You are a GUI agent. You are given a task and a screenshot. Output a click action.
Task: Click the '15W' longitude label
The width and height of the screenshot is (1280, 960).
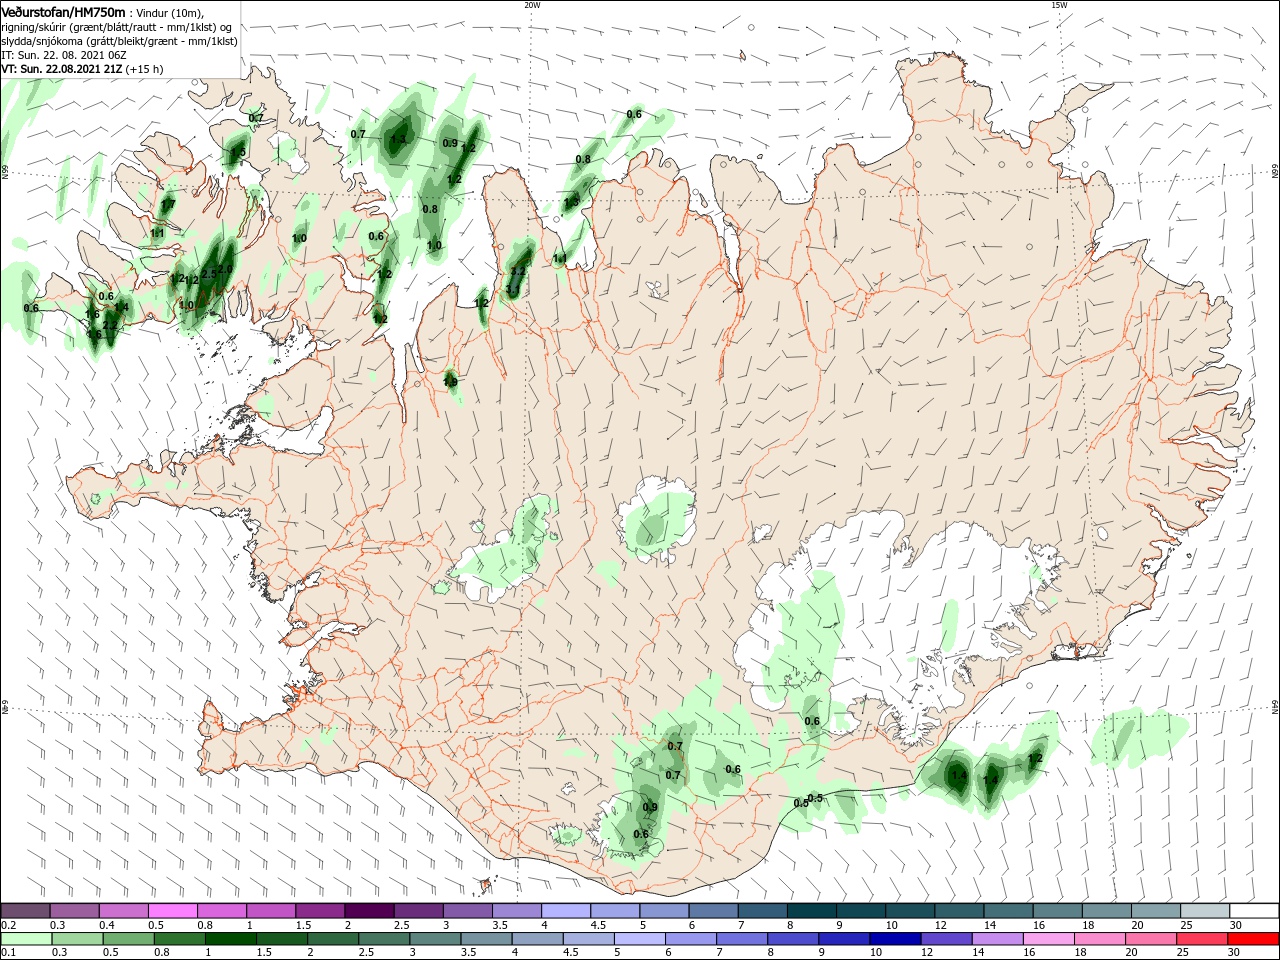(x=1060, y=5)
